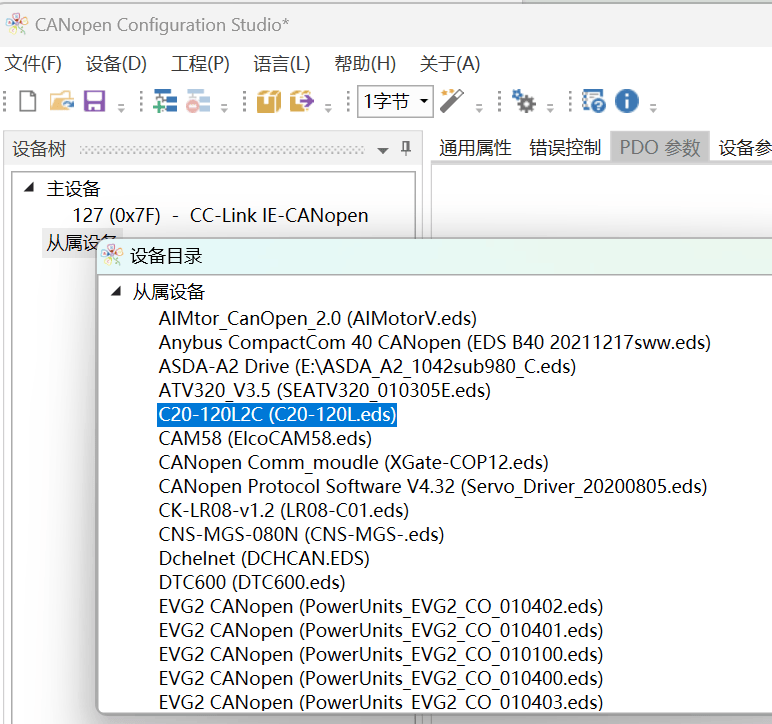
Task: Open the 帮助(H) menu
Action: [x=365, y=64]
